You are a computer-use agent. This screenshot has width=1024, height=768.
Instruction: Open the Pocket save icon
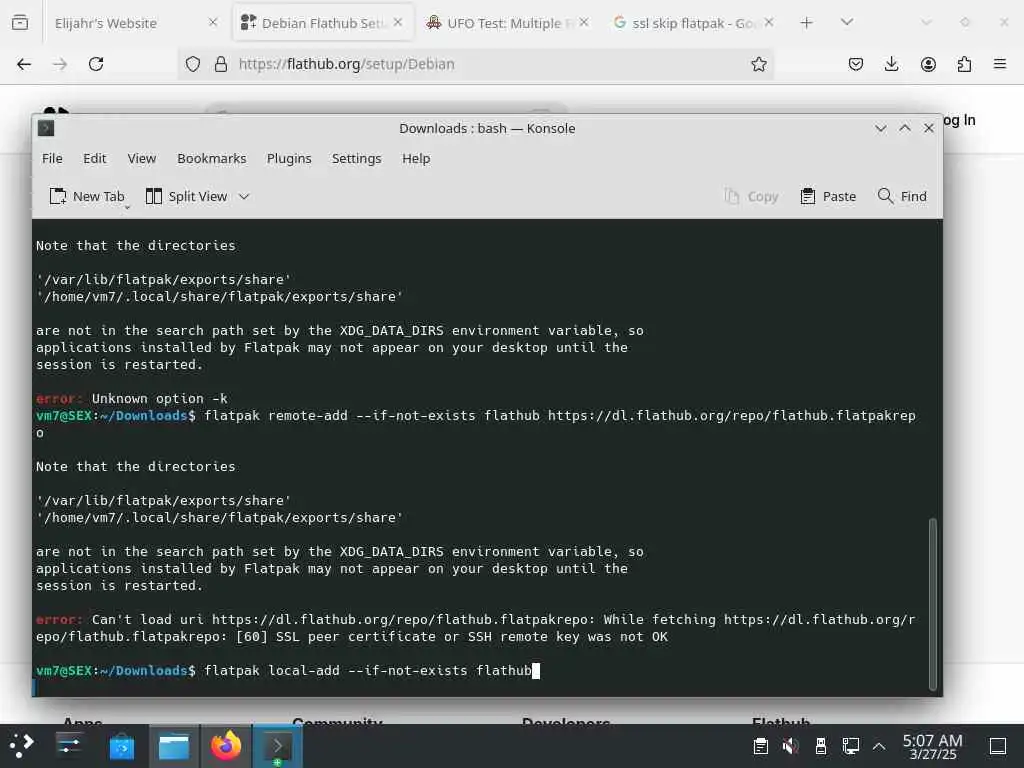tap(856, 64)
